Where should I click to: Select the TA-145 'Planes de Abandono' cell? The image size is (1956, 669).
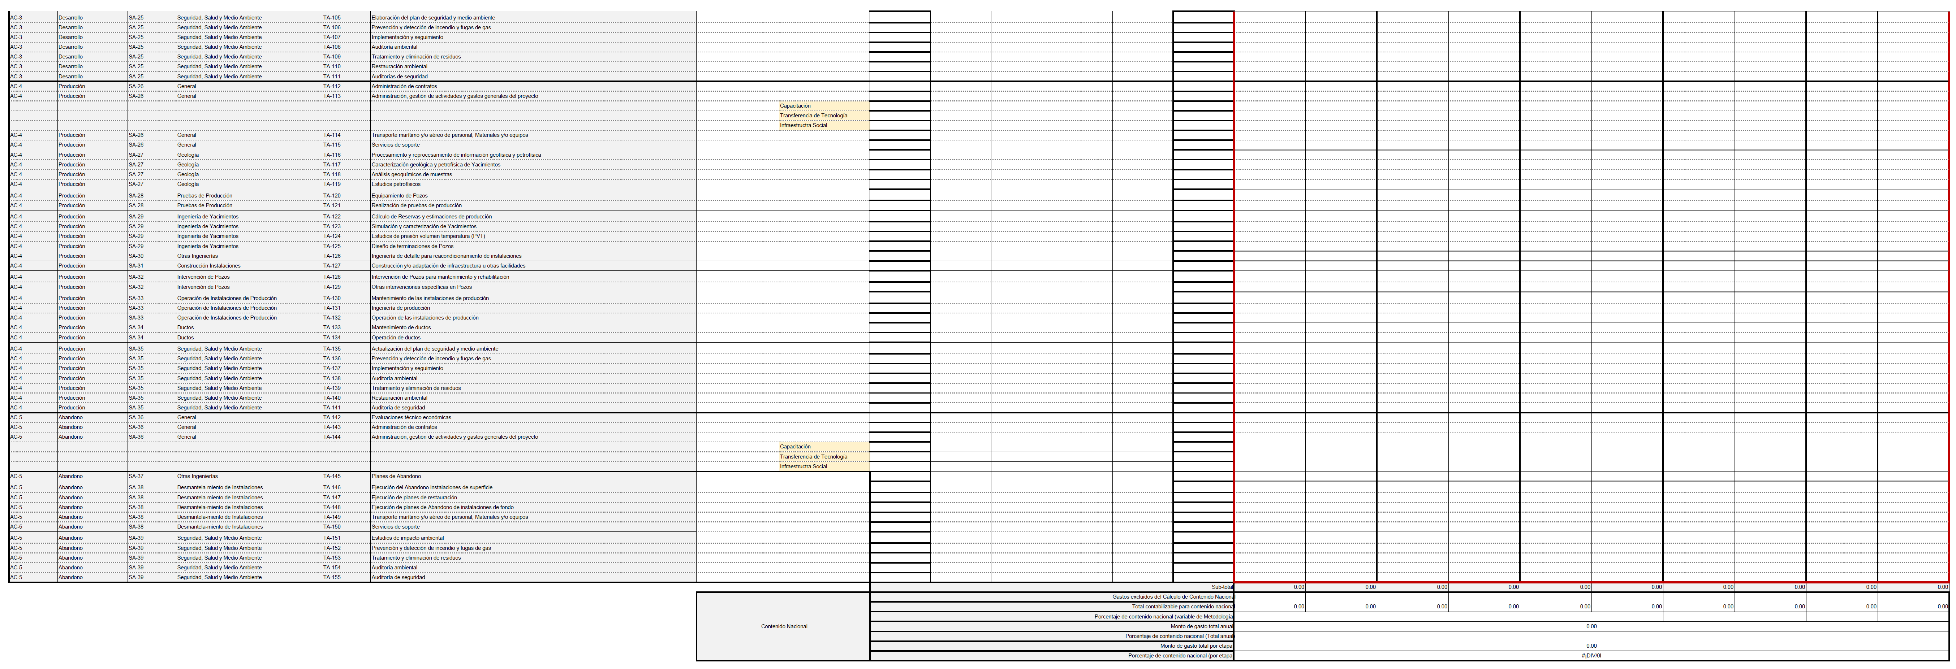(391, 477)
